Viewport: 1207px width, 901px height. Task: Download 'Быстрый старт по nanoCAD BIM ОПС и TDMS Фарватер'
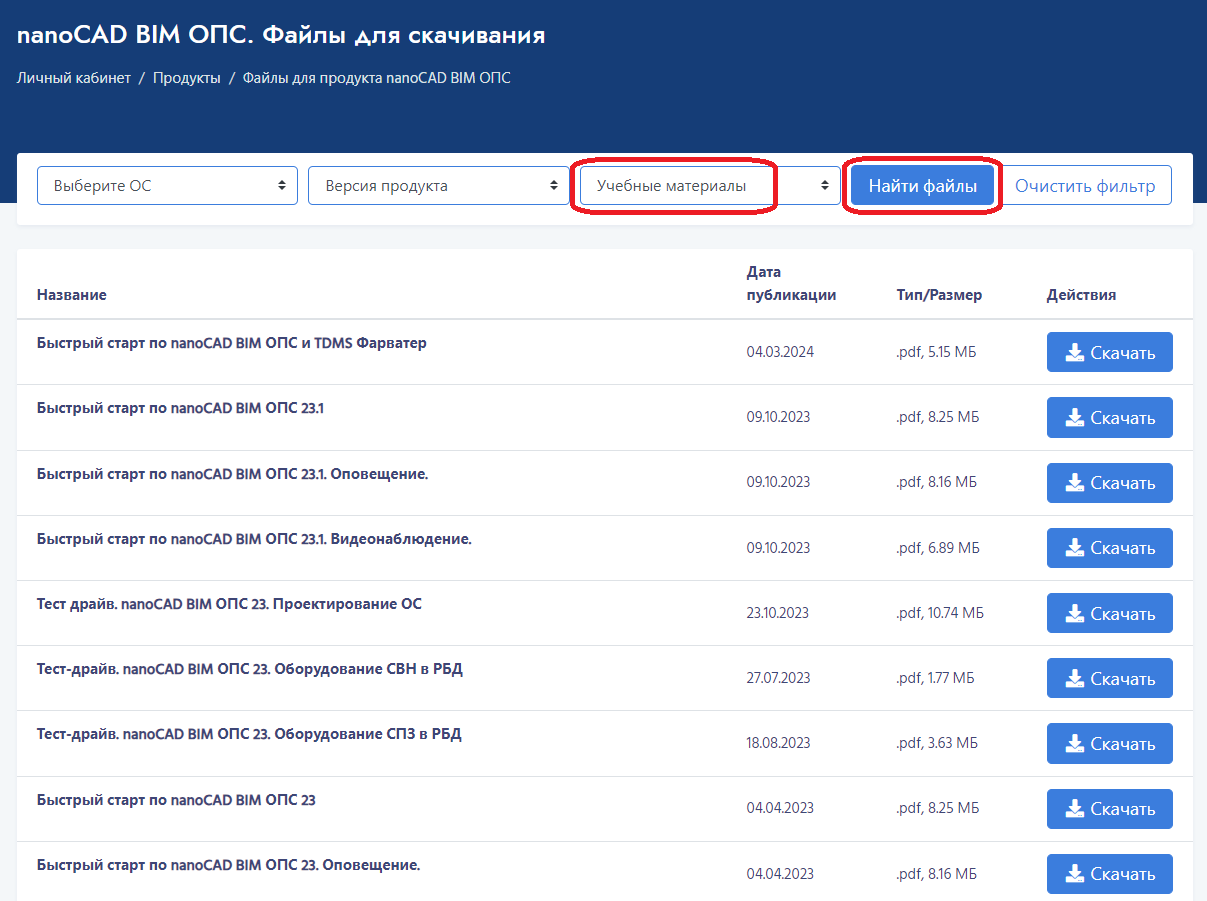(1110, 352)
